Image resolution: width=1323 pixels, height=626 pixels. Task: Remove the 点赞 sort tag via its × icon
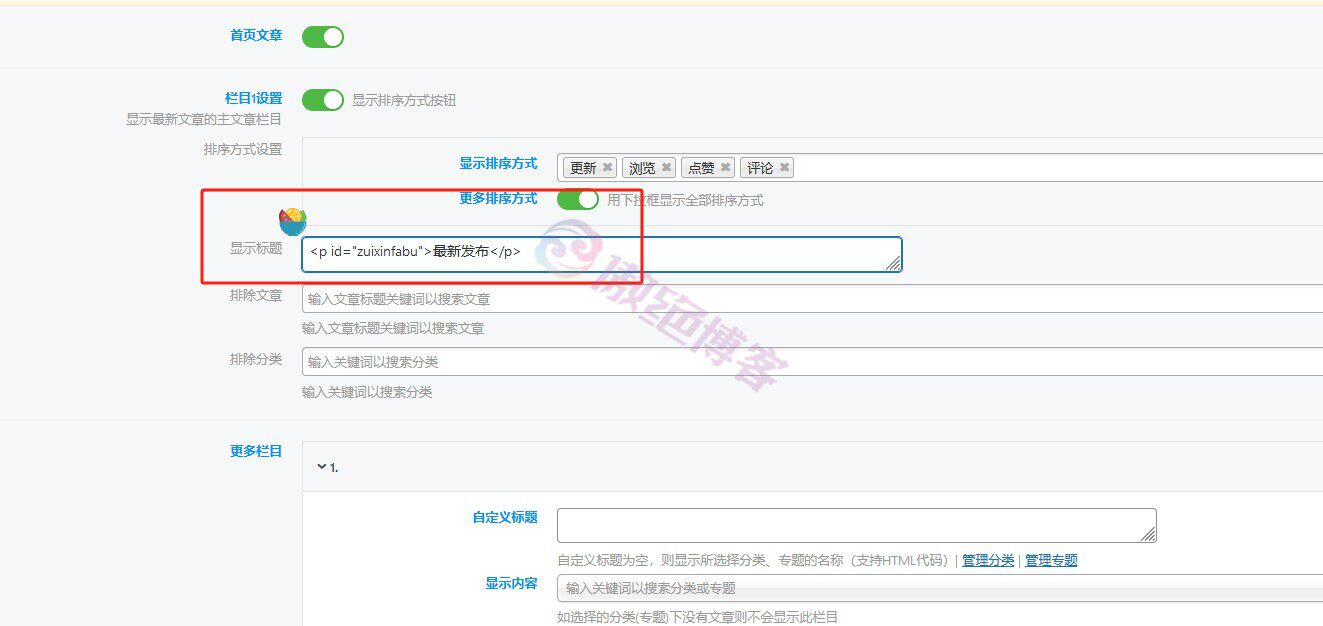[x=726, y=167]
